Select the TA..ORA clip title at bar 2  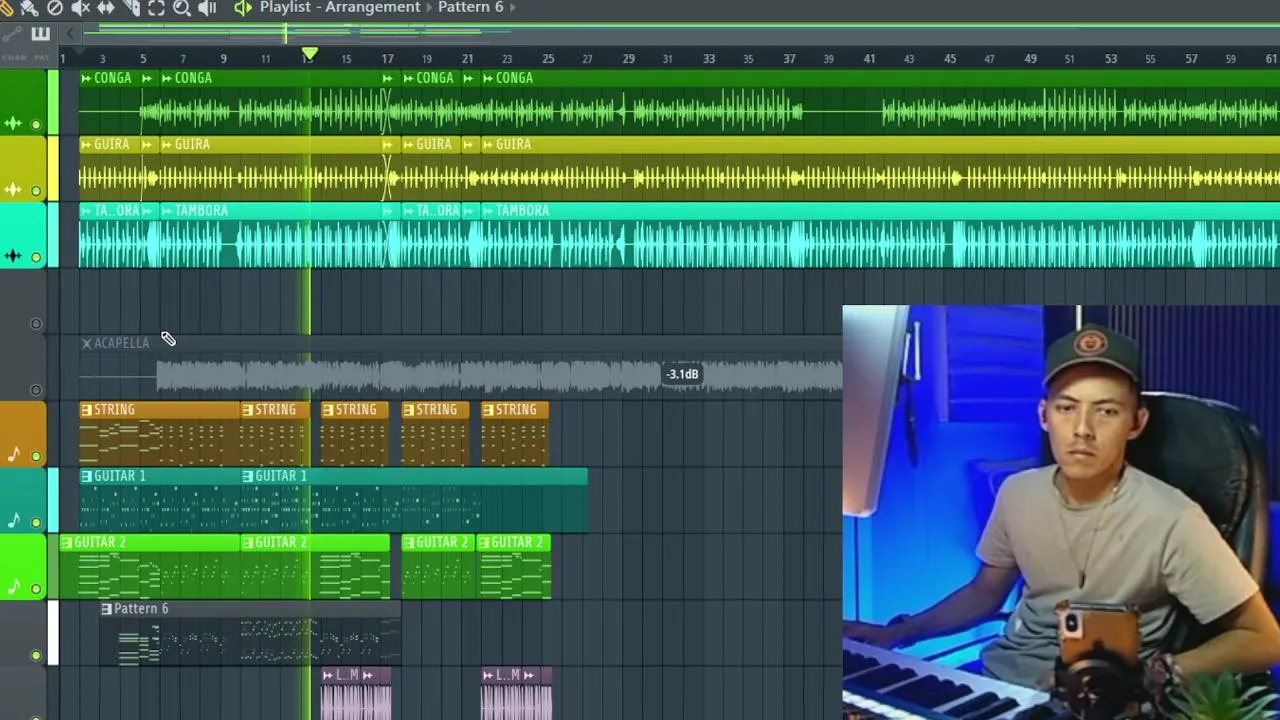(116, 211)
